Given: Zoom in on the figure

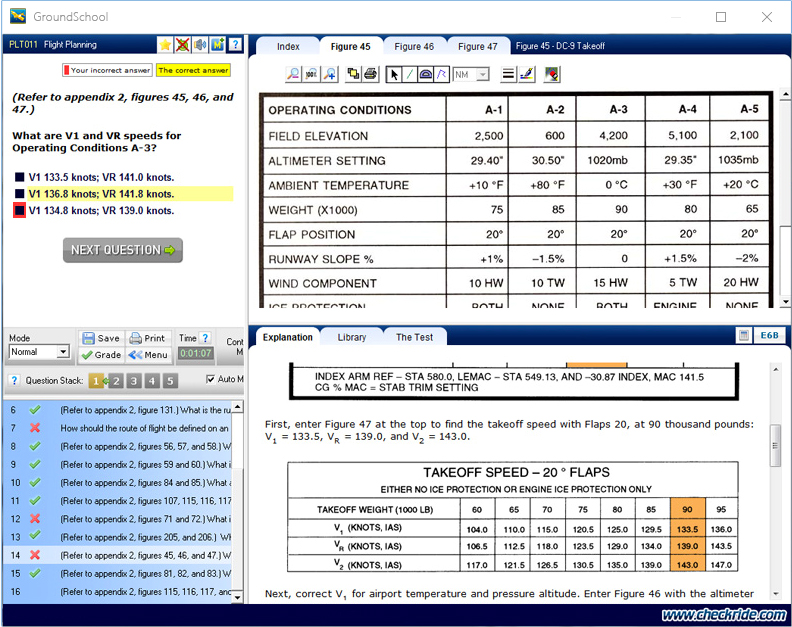Looking at the screenshot, I should pos(330,74).
